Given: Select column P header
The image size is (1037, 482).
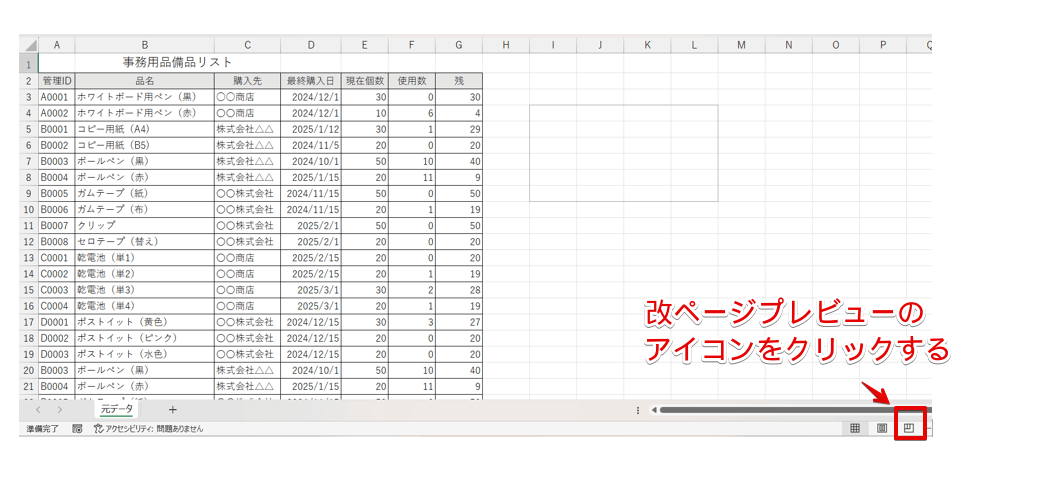Looking at the screenshot, I should click(883, 46).
